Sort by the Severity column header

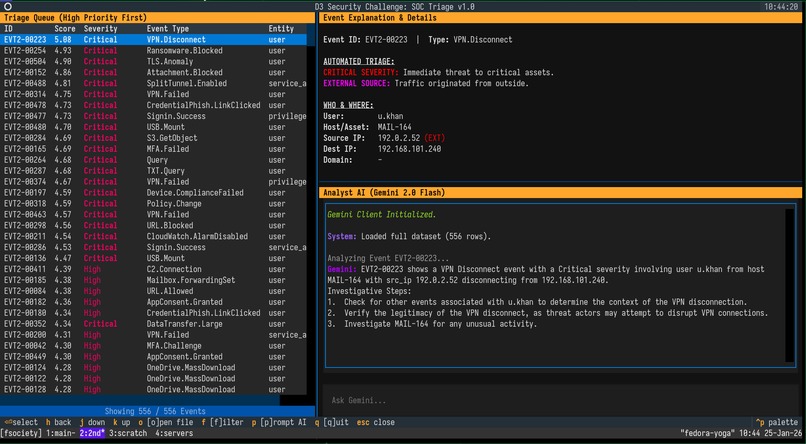tap(101, 29)
